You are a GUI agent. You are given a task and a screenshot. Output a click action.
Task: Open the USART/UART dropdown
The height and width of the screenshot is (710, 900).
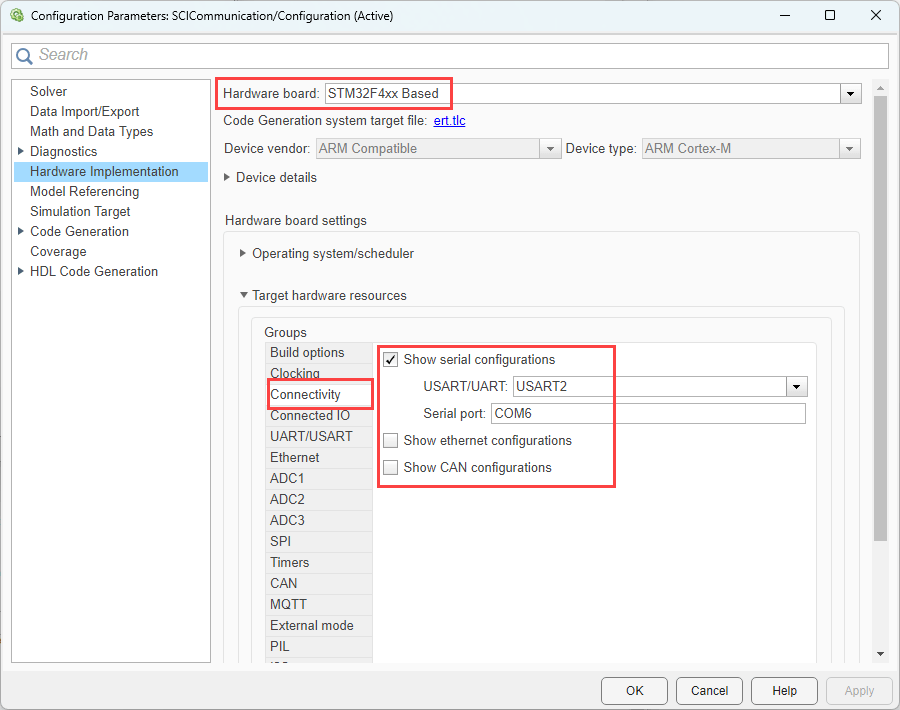tap(796, 387)
